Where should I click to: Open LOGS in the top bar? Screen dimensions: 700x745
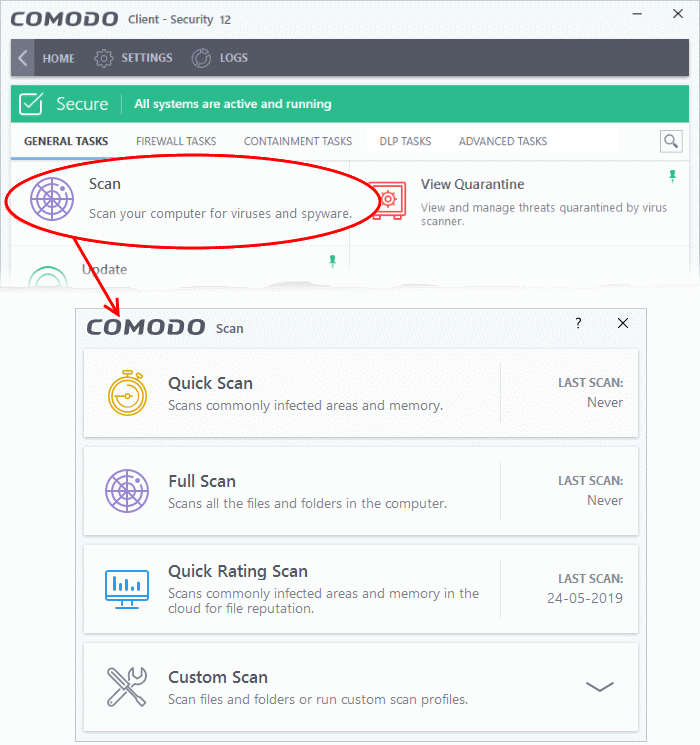pyautogui.click(x=233, y=58)
